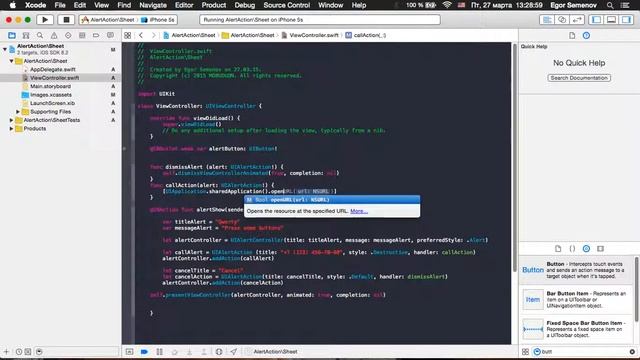Image resolution: width=640 pixels, height=360 pixels.
Task: Show the File inspector
Action: pos(572,36)
